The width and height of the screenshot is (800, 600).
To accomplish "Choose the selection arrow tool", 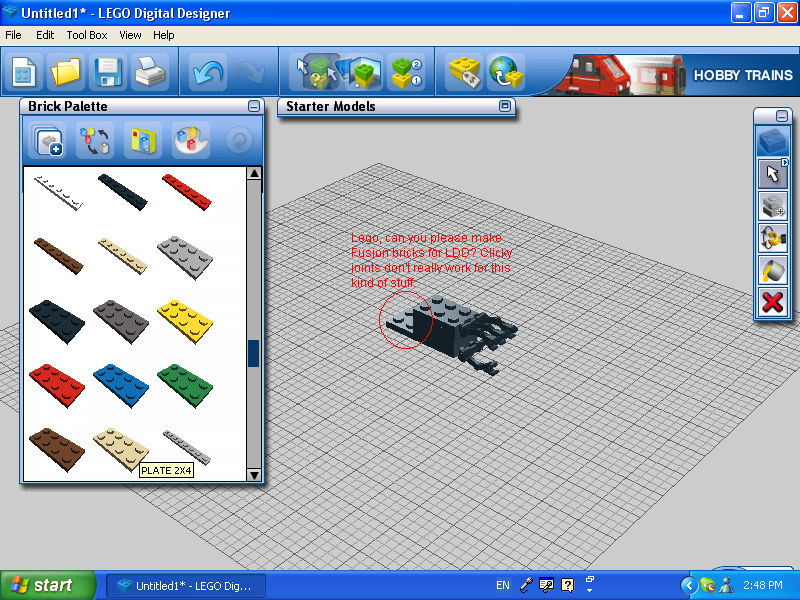I will [x=772, y=174].
